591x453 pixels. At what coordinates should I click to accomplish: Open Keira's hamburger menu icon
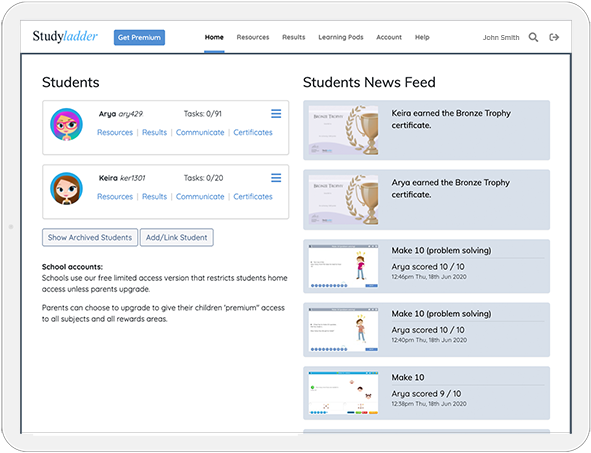tap(276, 178)
